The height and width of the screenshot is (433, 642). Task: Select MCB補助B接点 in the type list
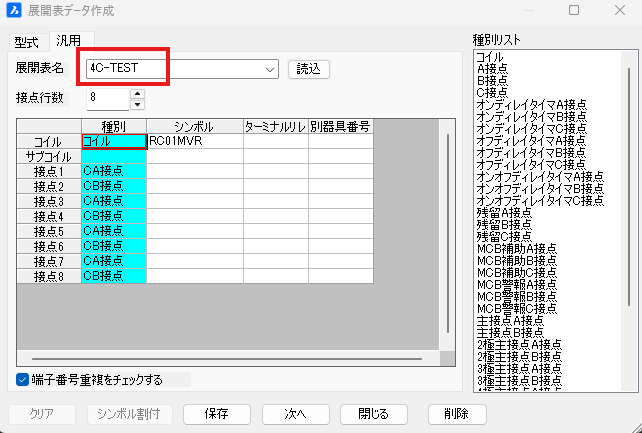517,260
